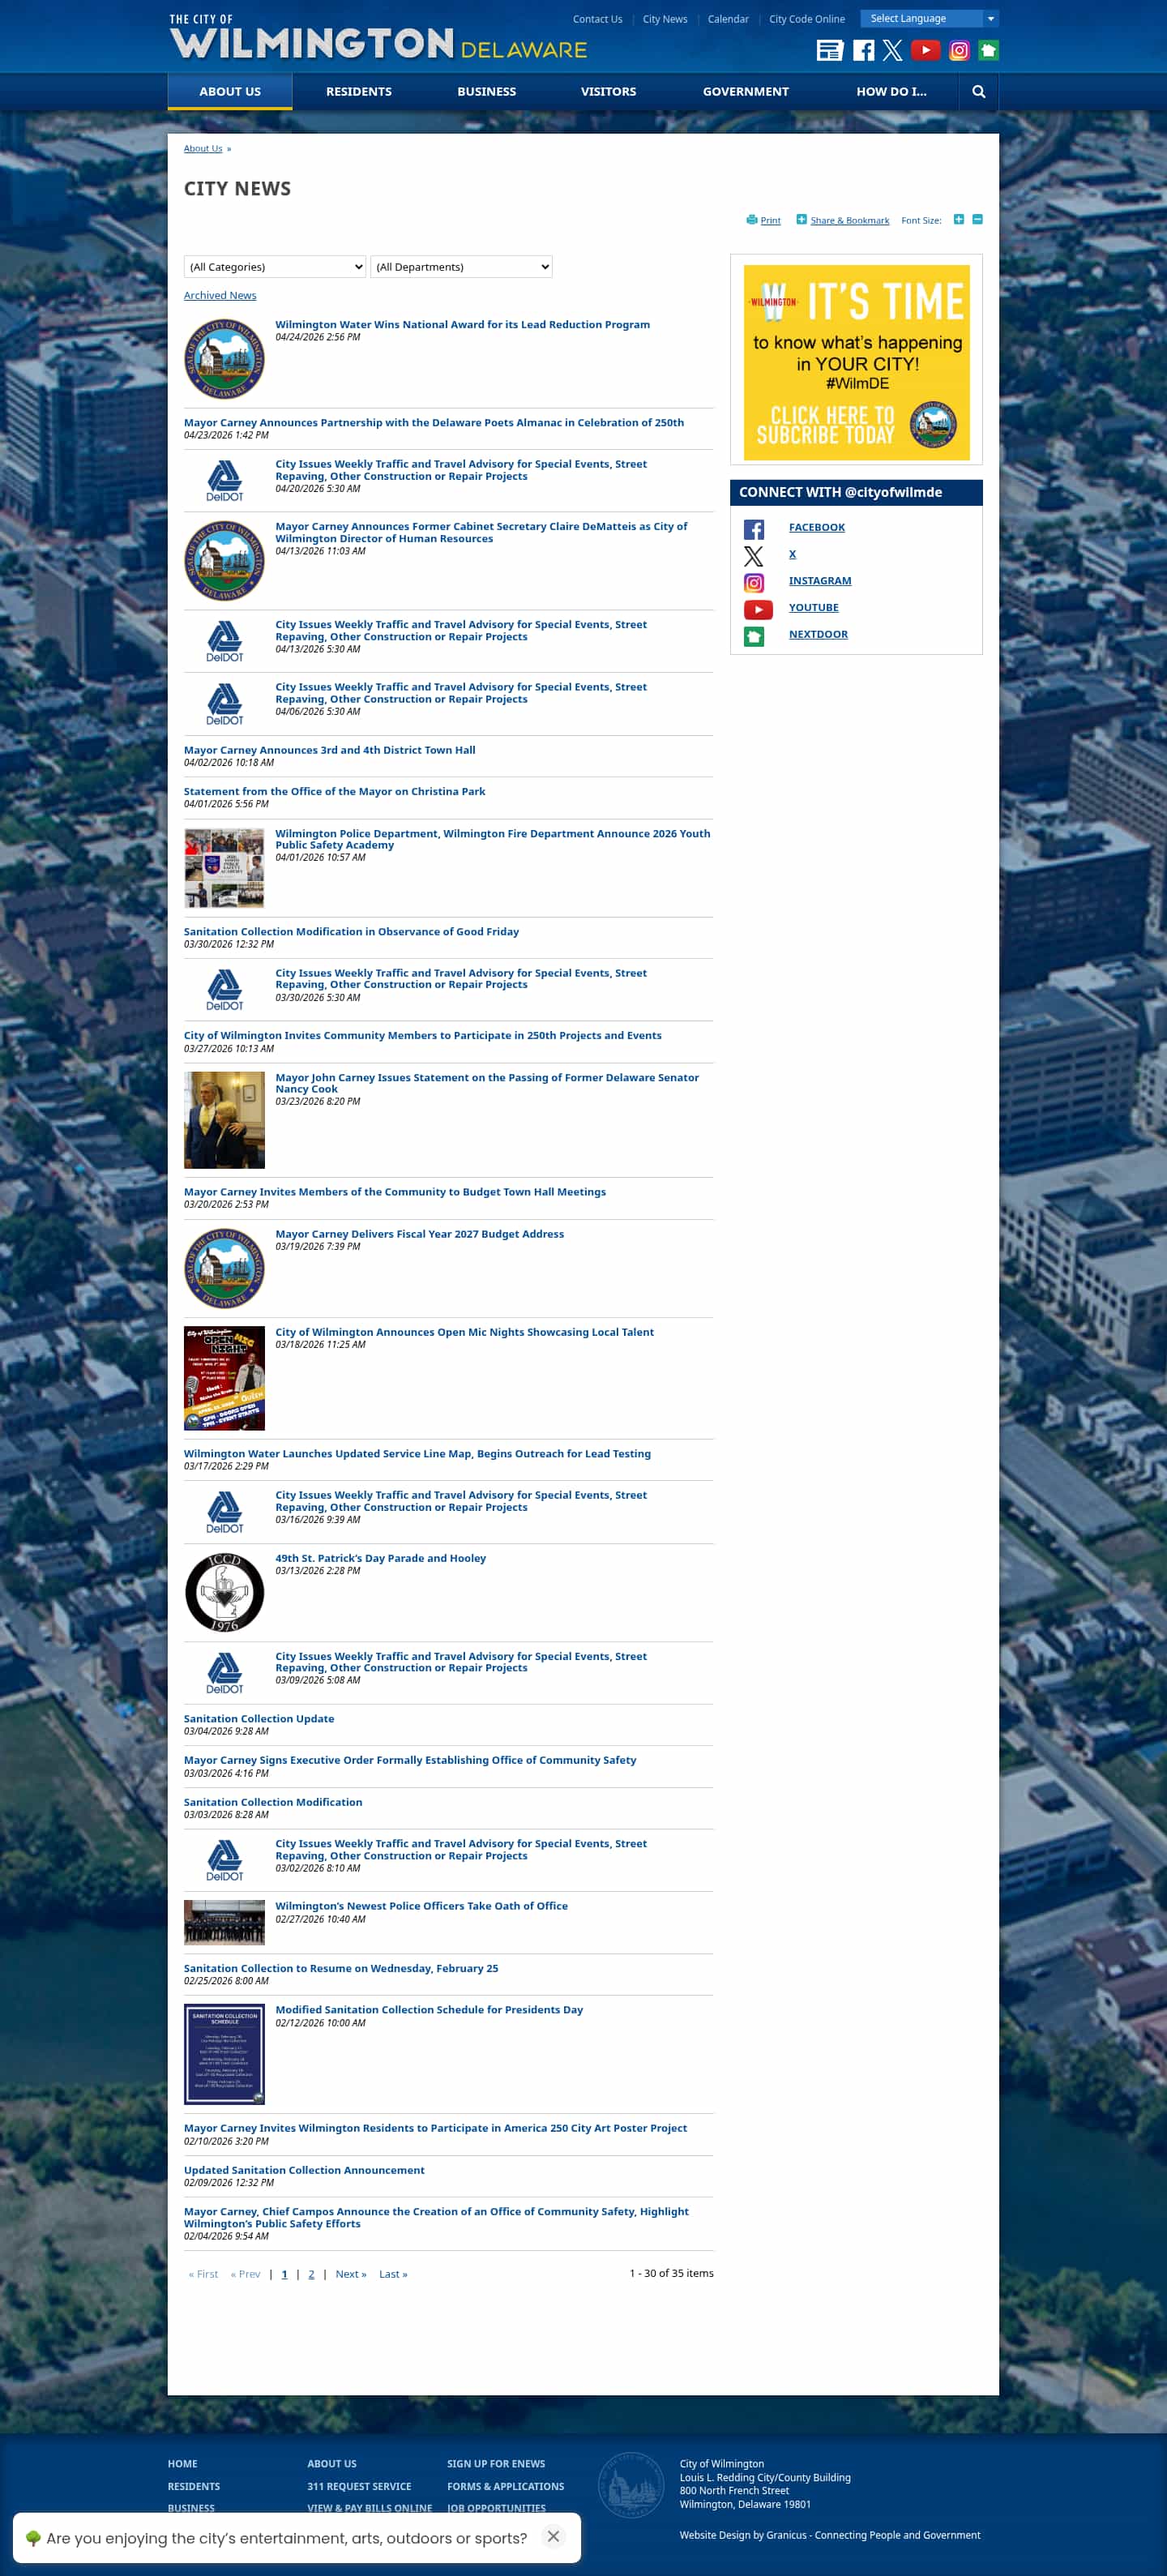Click Youth Public Safety Academy thumbnail

point(224,867)
